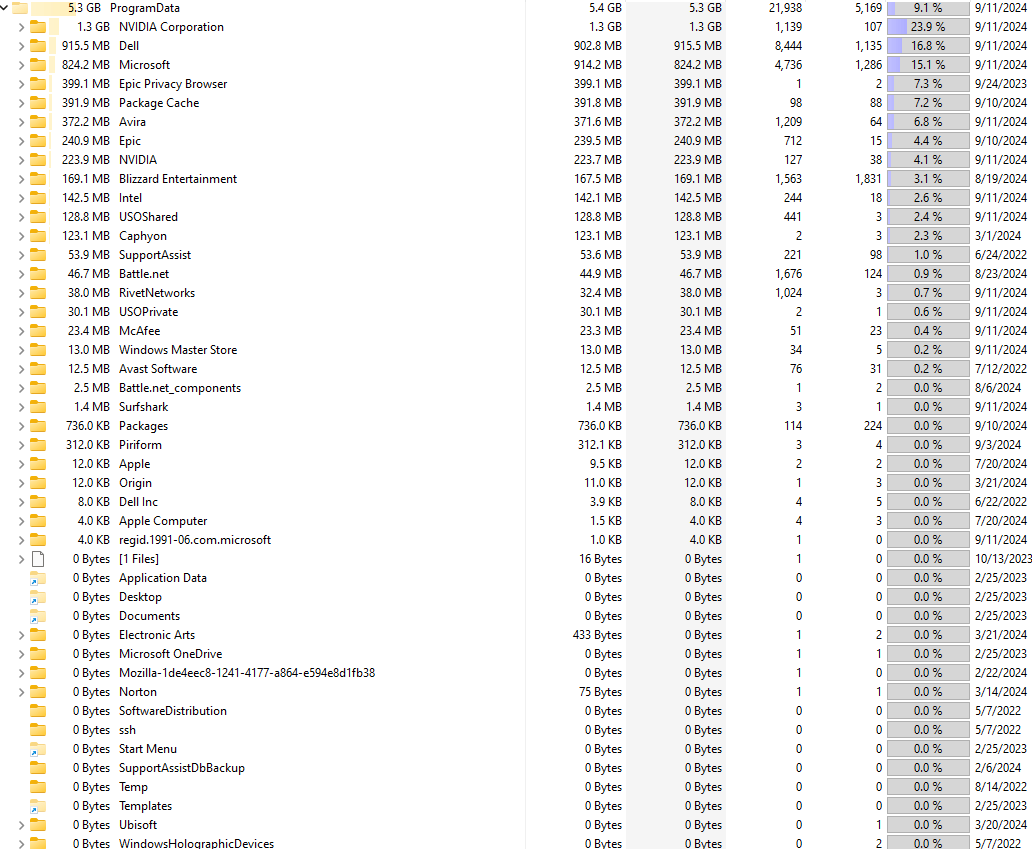The width and height of the screenshot is (1032, 849).
Task: Expand the Package Cache folder
Action: tap(21, 103)
